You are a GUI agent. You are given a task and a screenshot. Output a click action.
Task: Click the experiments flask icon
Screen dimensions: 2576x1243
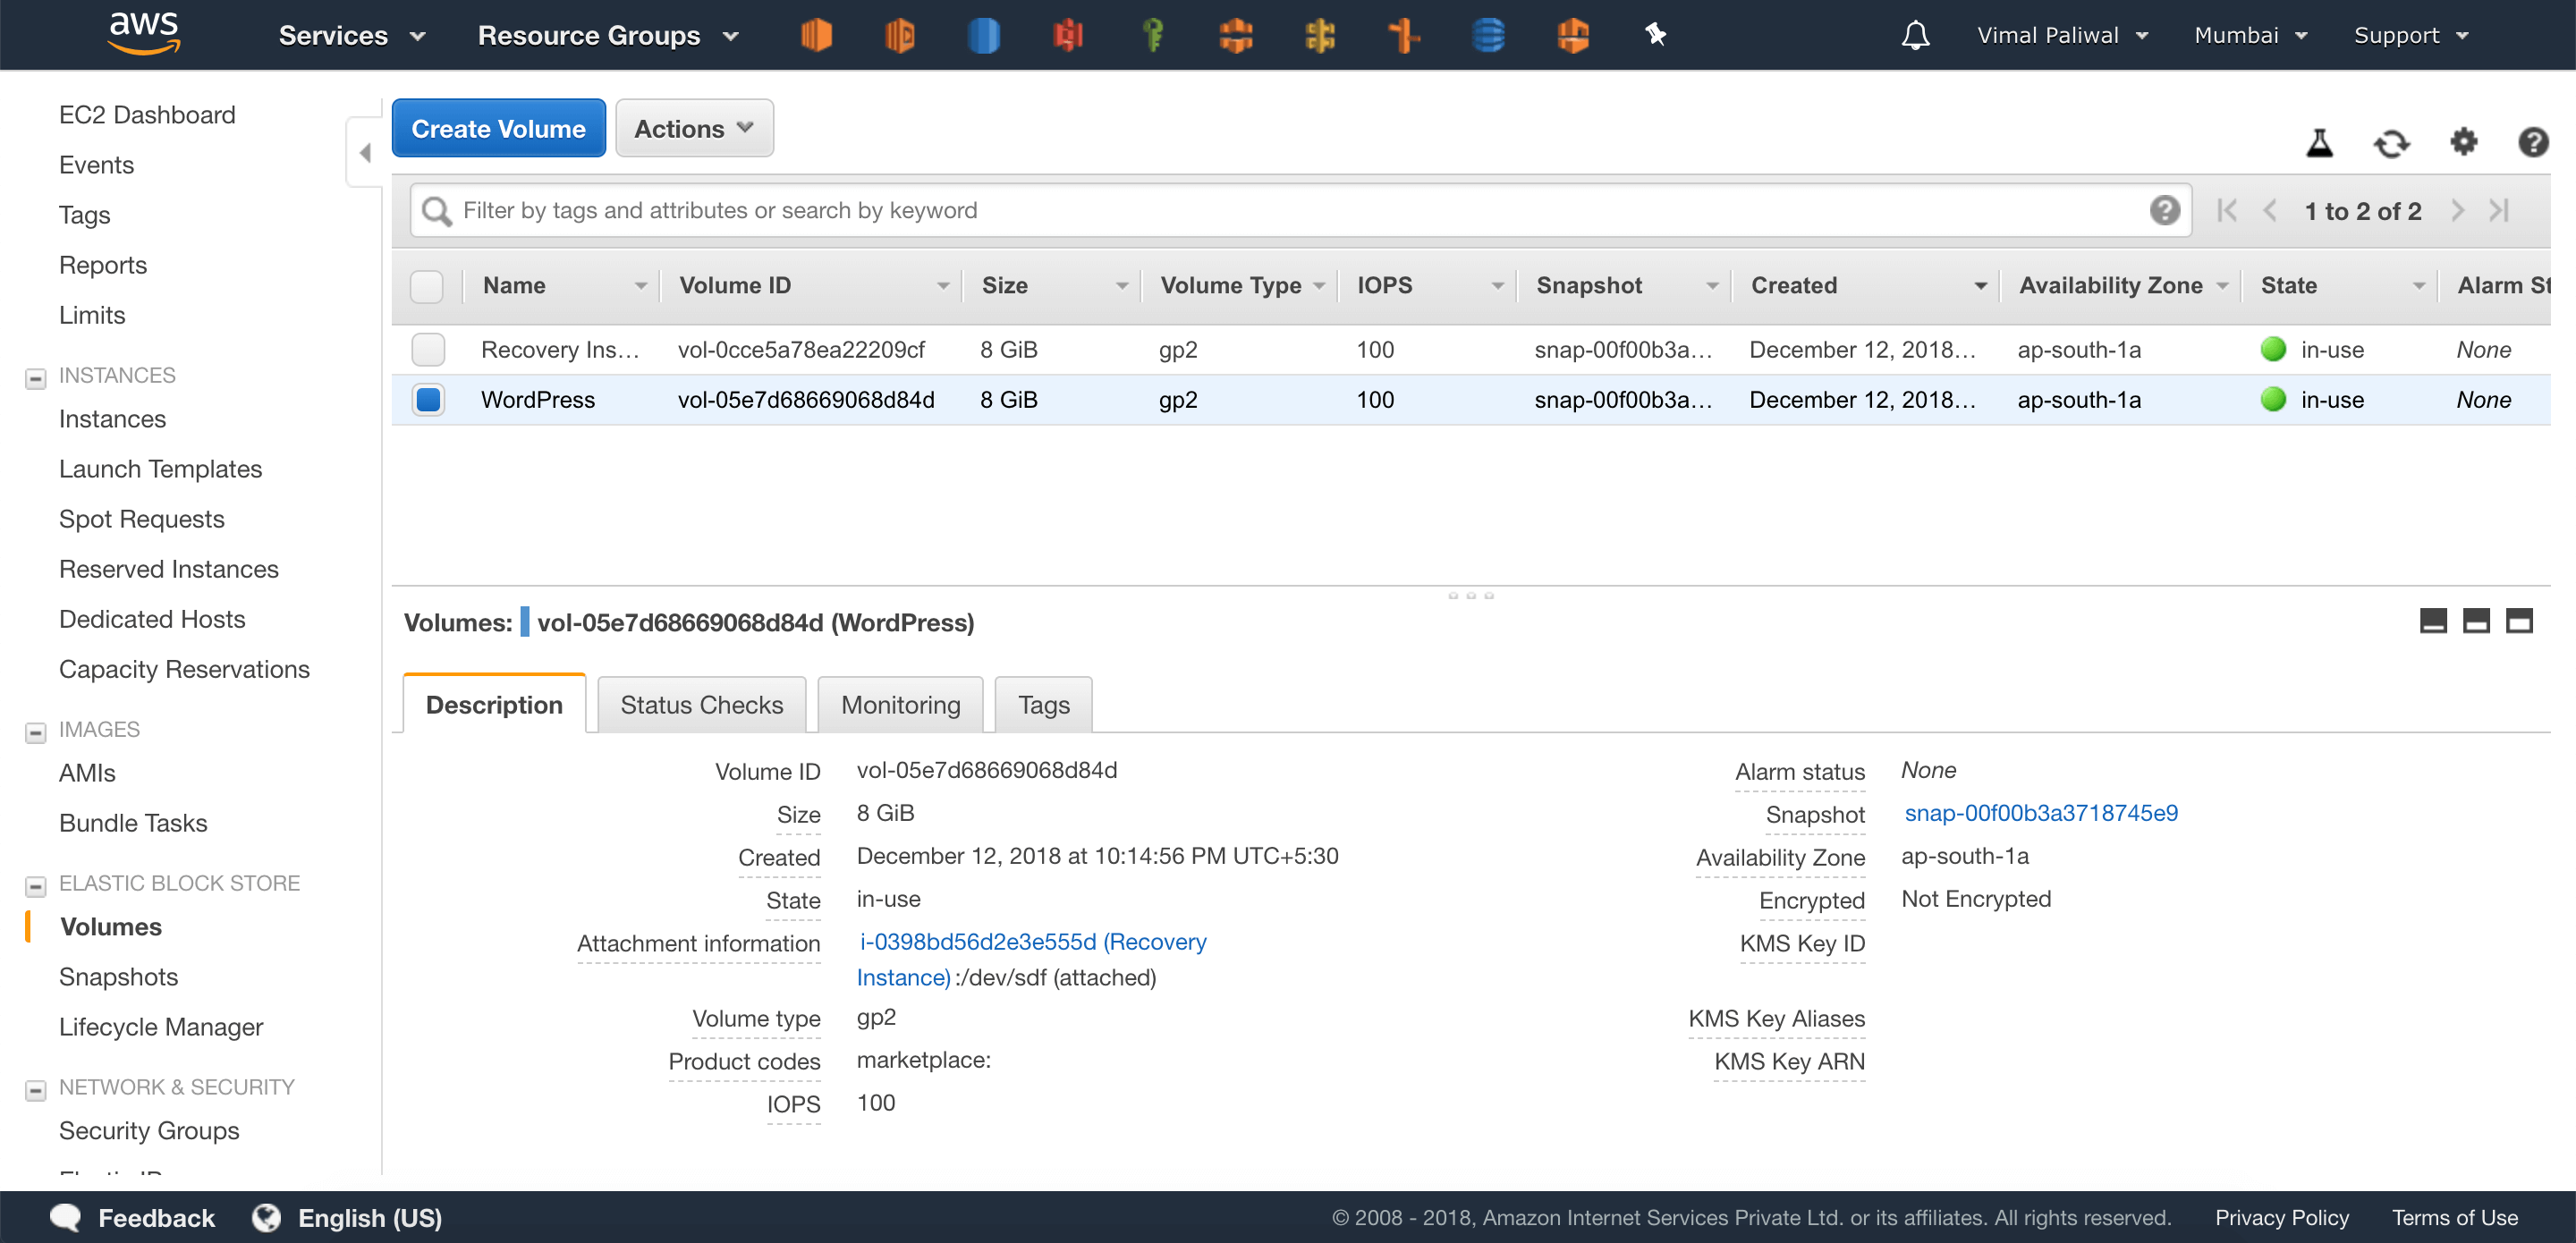(2319, 143)
